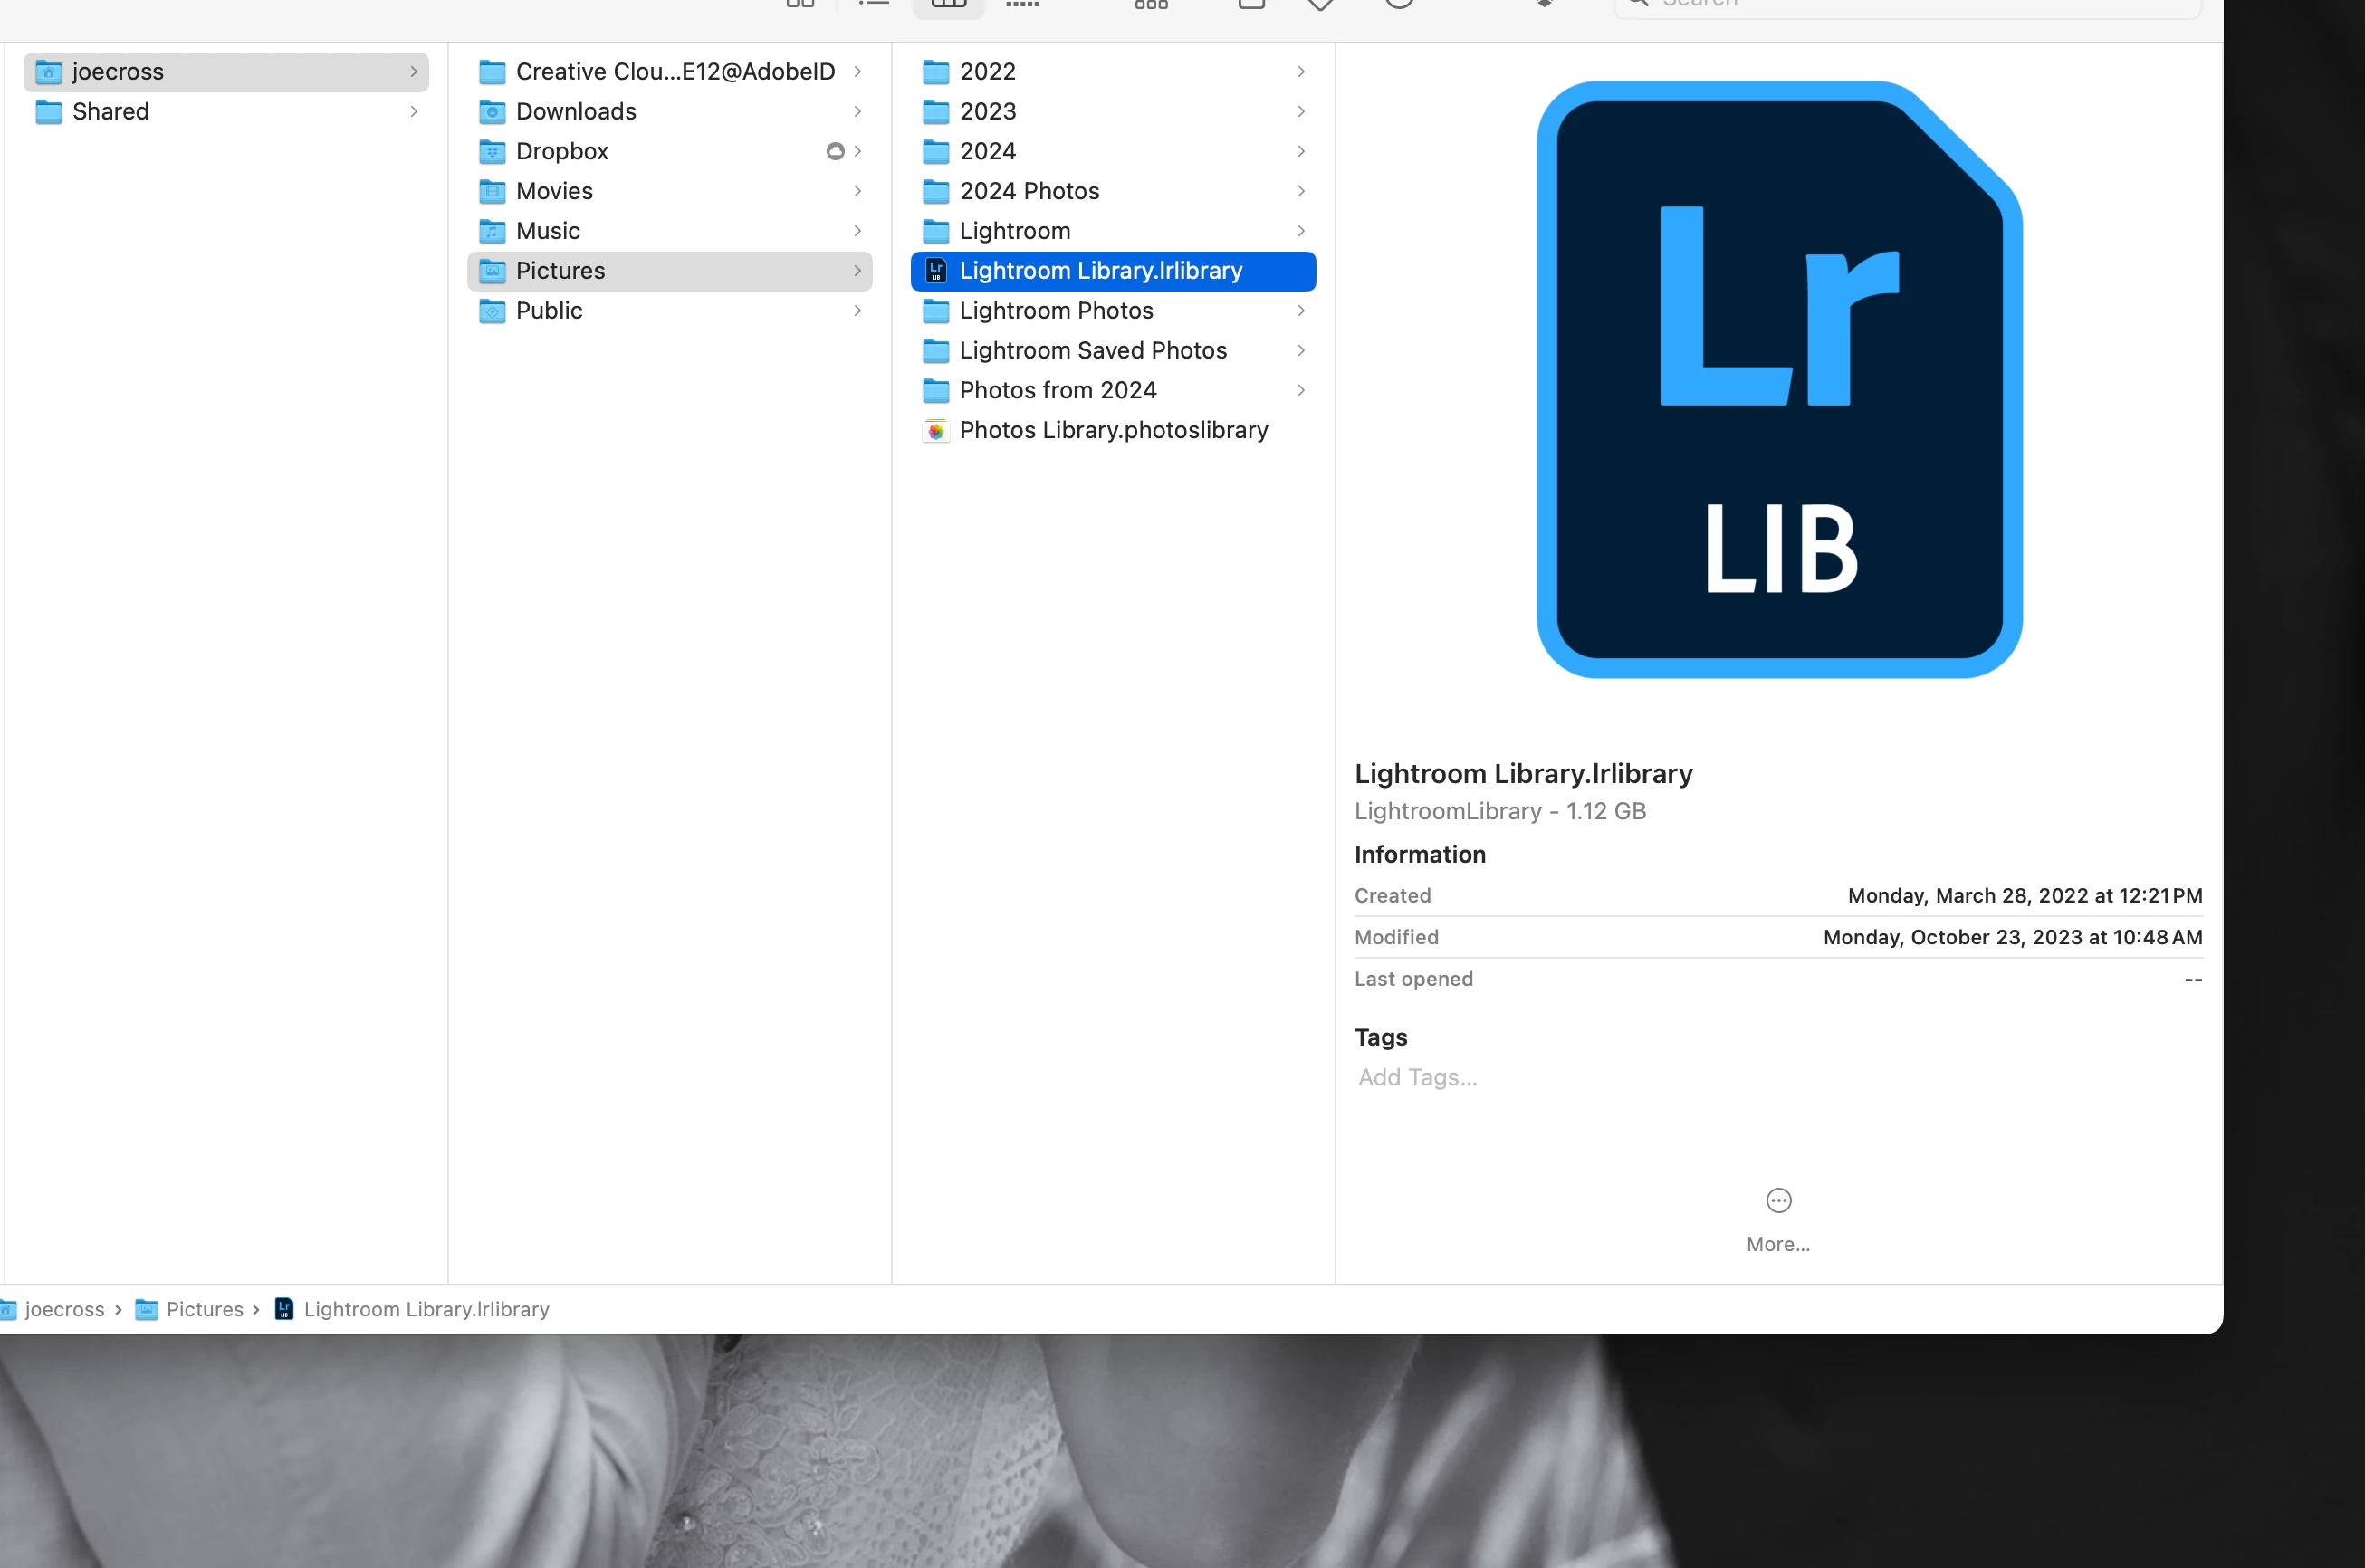2365x1568 pixels.
Task: Expand the Lightroom Saved Photos chevron
Action: [x=1301, y=350]
